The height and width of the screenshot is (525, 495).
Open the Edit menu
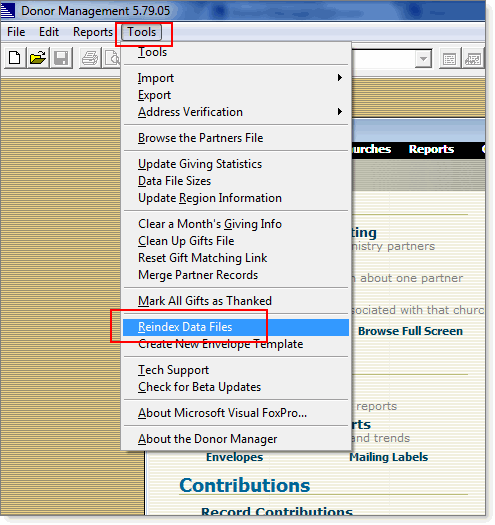click(x=49, y=32)
